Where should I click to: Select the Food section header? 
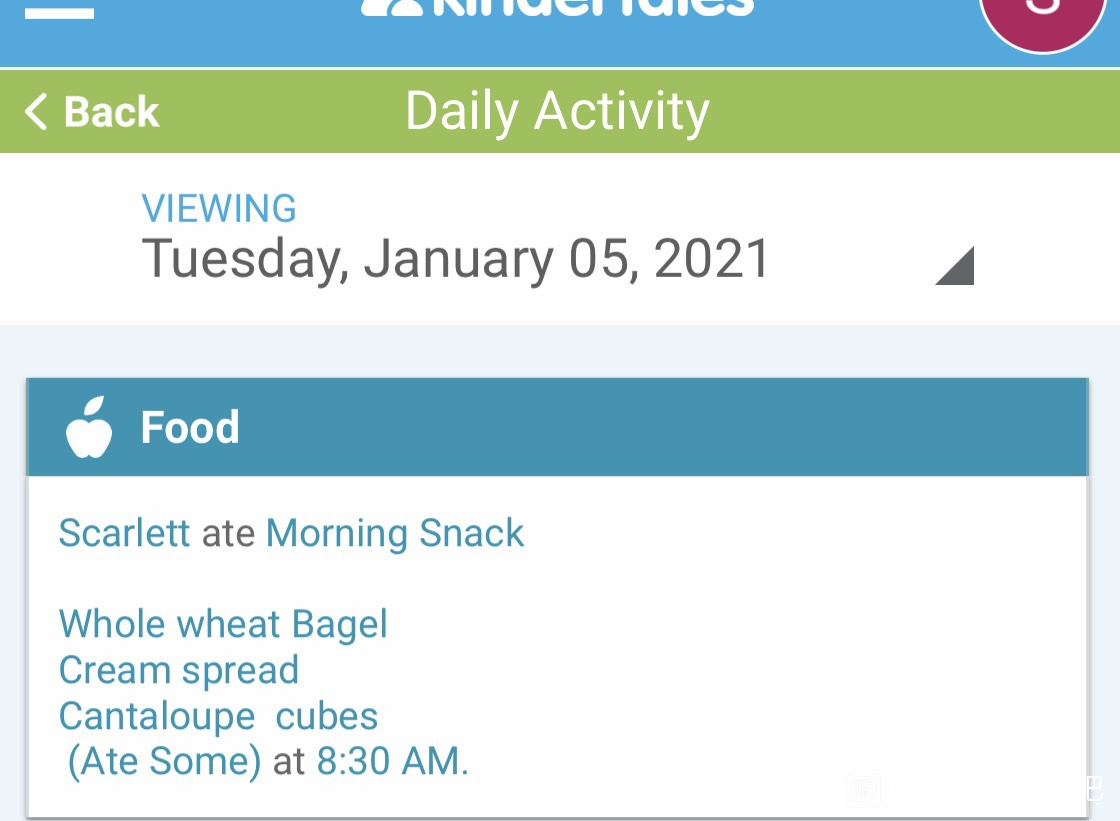point(557,427)
